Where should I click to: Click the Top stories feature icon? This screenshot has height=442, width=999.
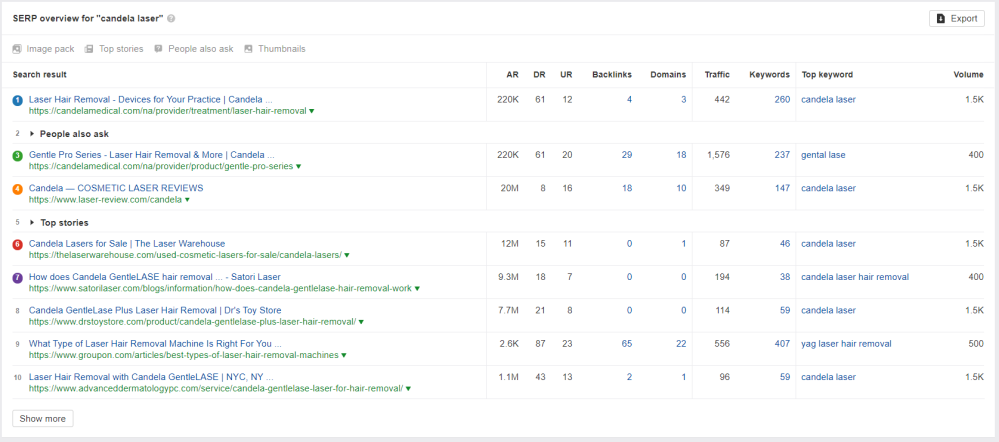tap(89, 49)
